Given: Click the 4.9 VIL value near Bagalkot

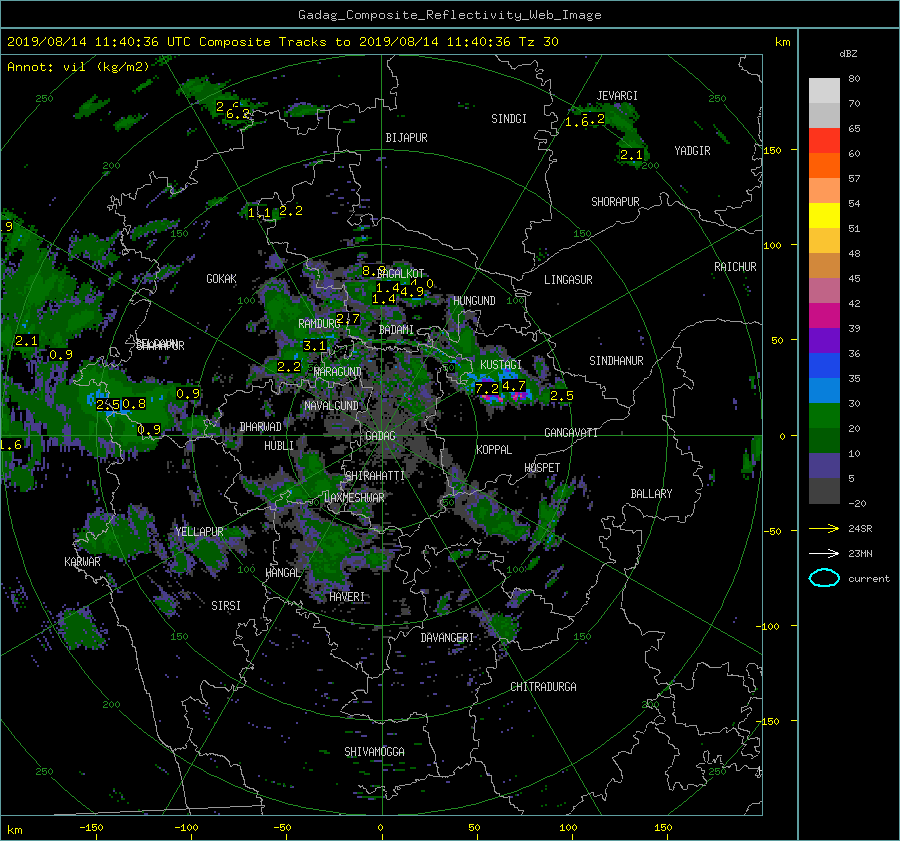Looking at the screenshot, I should point(412,292).
